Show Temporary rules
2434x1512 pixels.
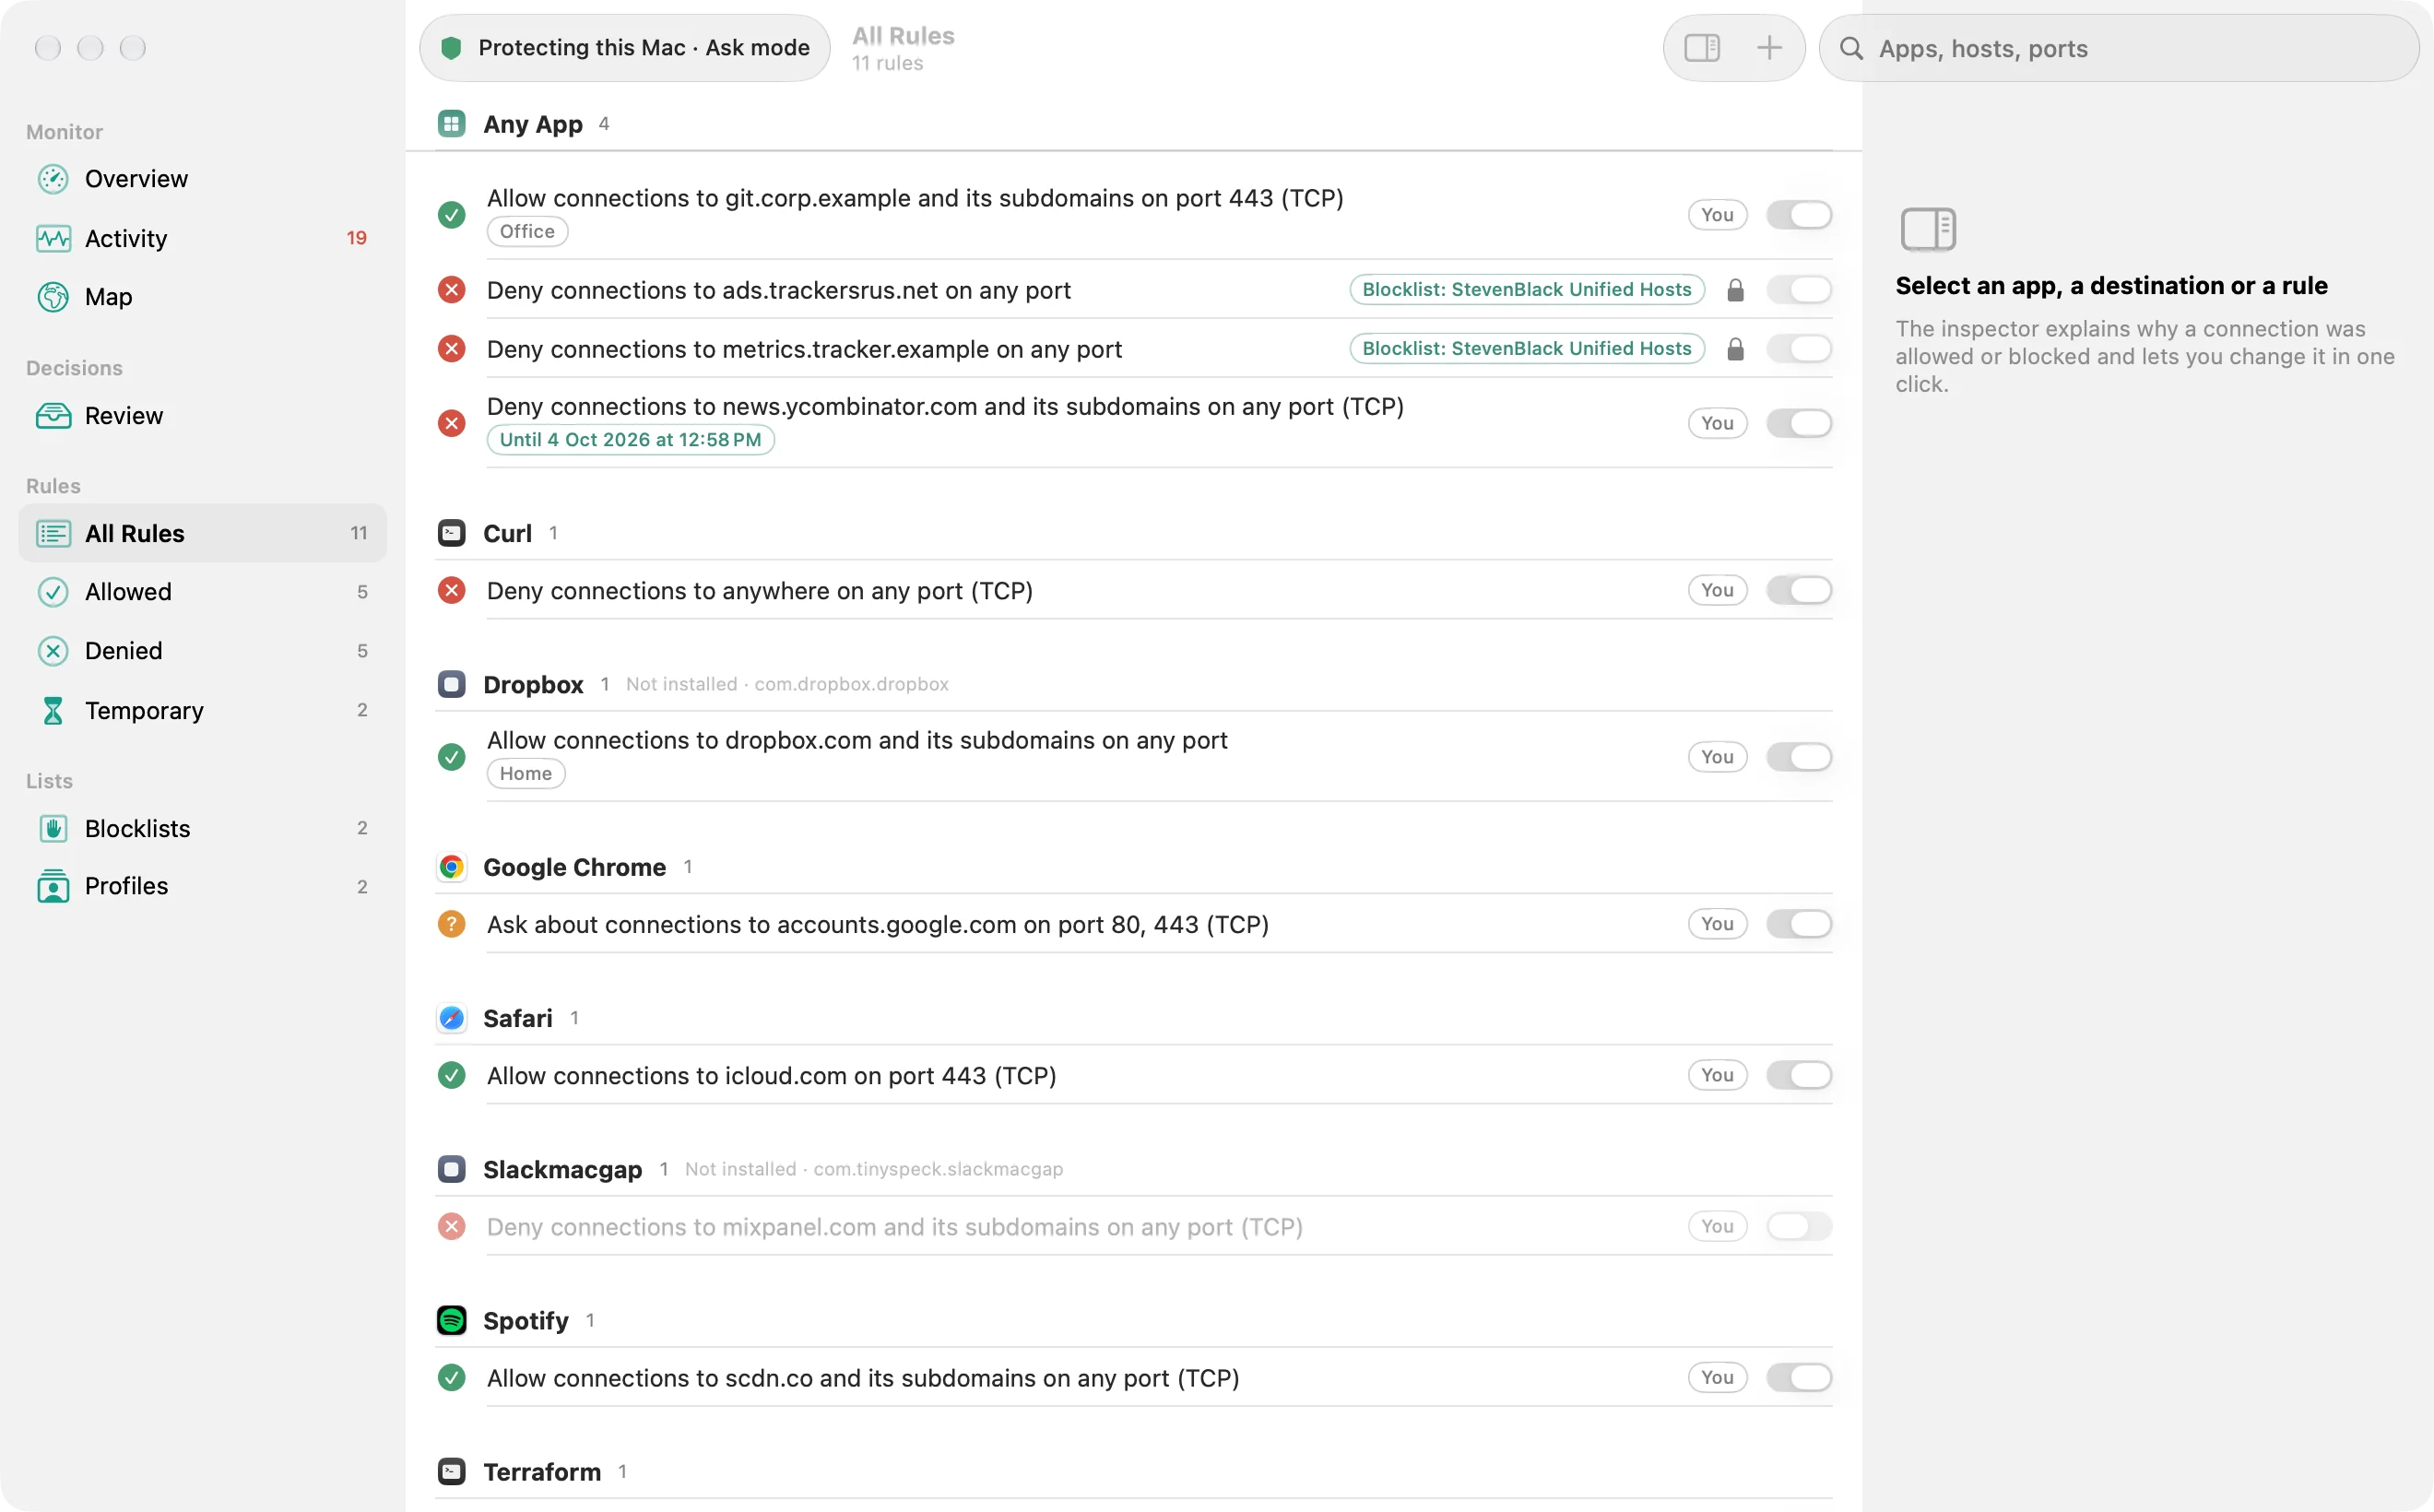click(x=202, y=710)
